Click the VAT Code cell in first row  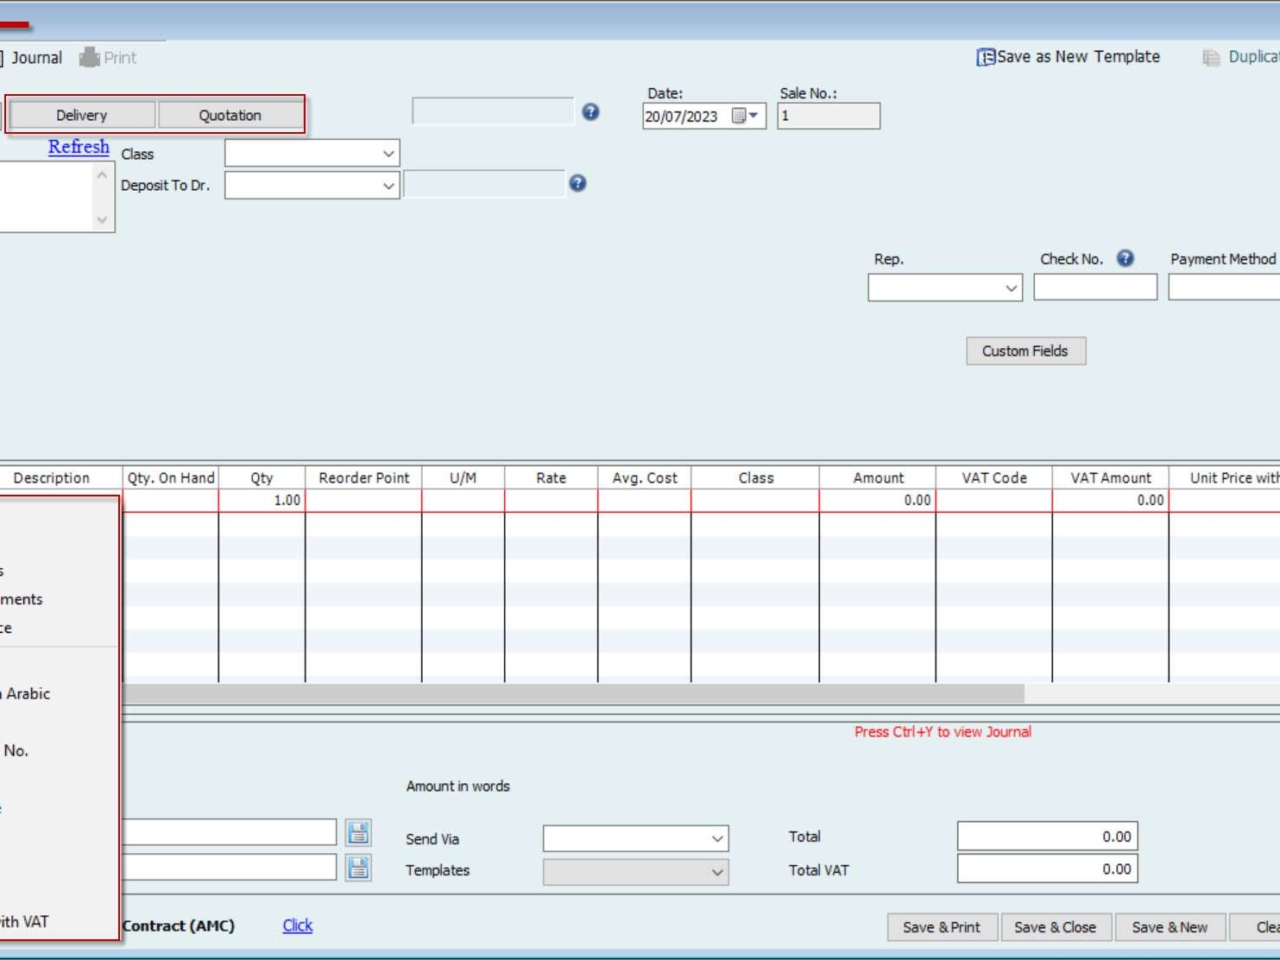(x=994, y=500)
